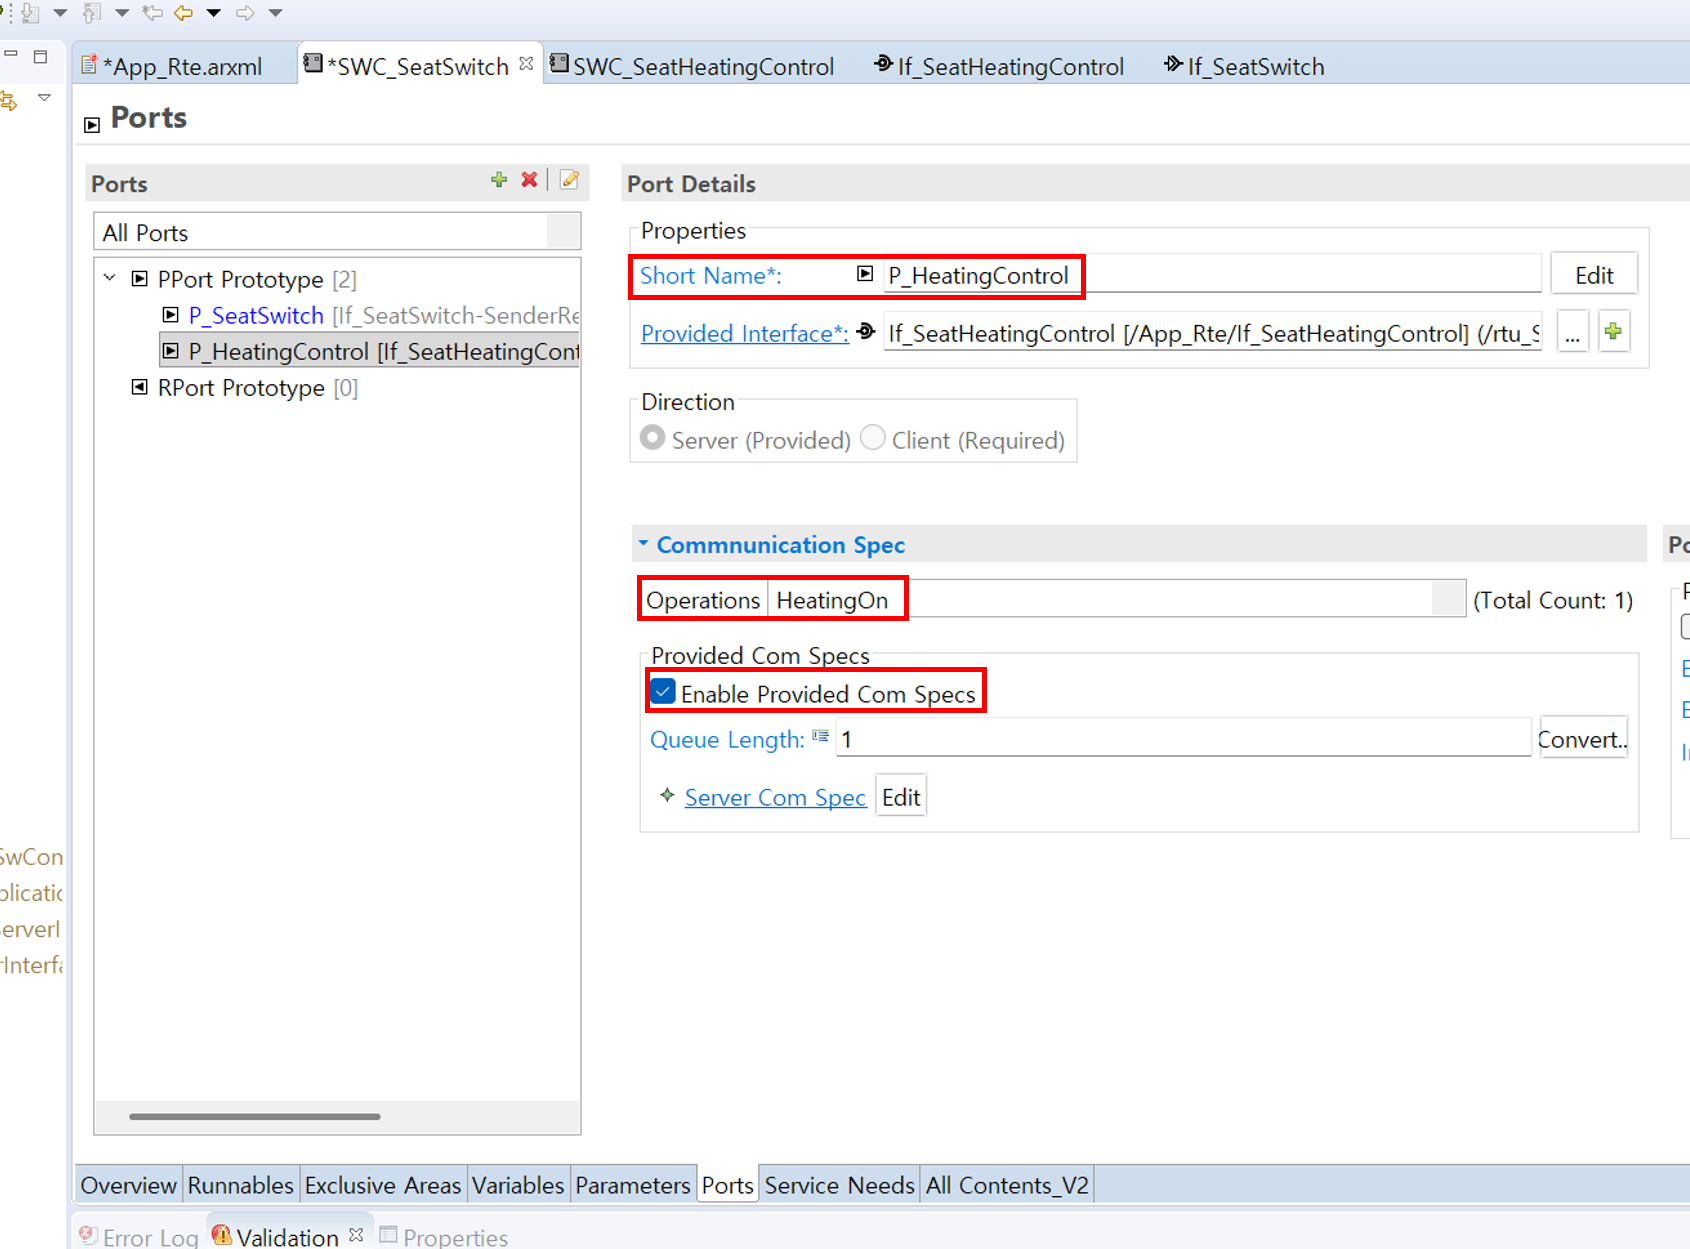The width and height of the screenshot is (1690, 1249).
Task: Open the Server Com Spec link
Action: [x=775, y=797]
